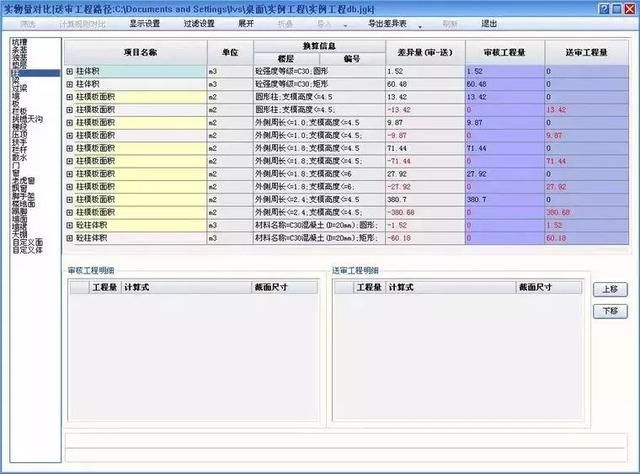Expand the 柱体积 row showing difference 60.48

click(70, 85)
